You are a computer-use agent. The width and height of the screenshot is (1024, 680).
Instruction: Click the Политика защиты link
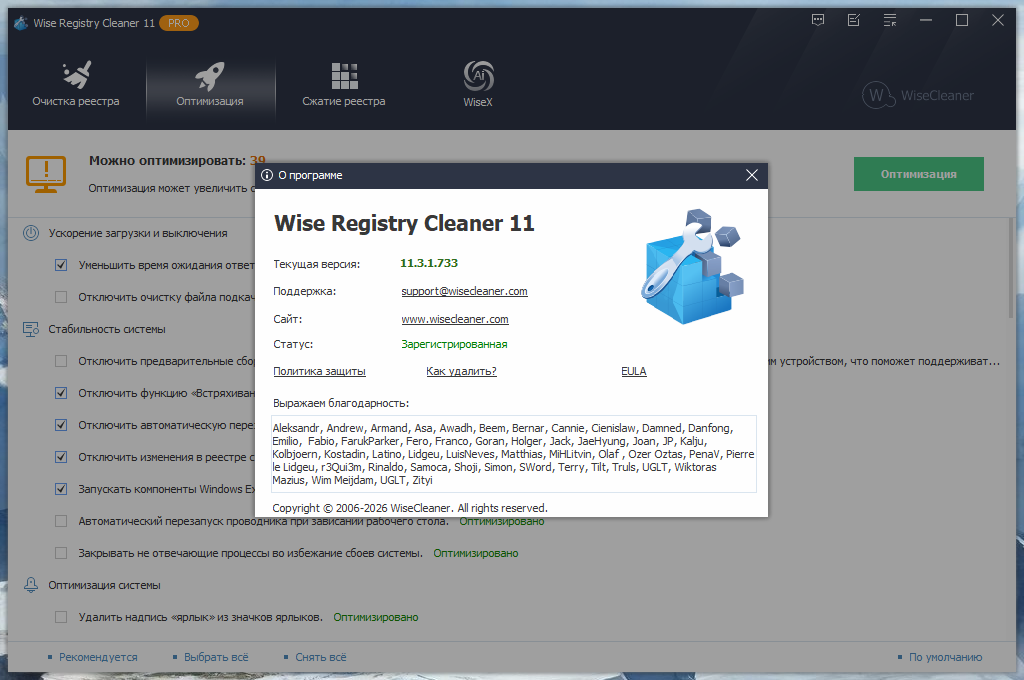coord(319,371)
